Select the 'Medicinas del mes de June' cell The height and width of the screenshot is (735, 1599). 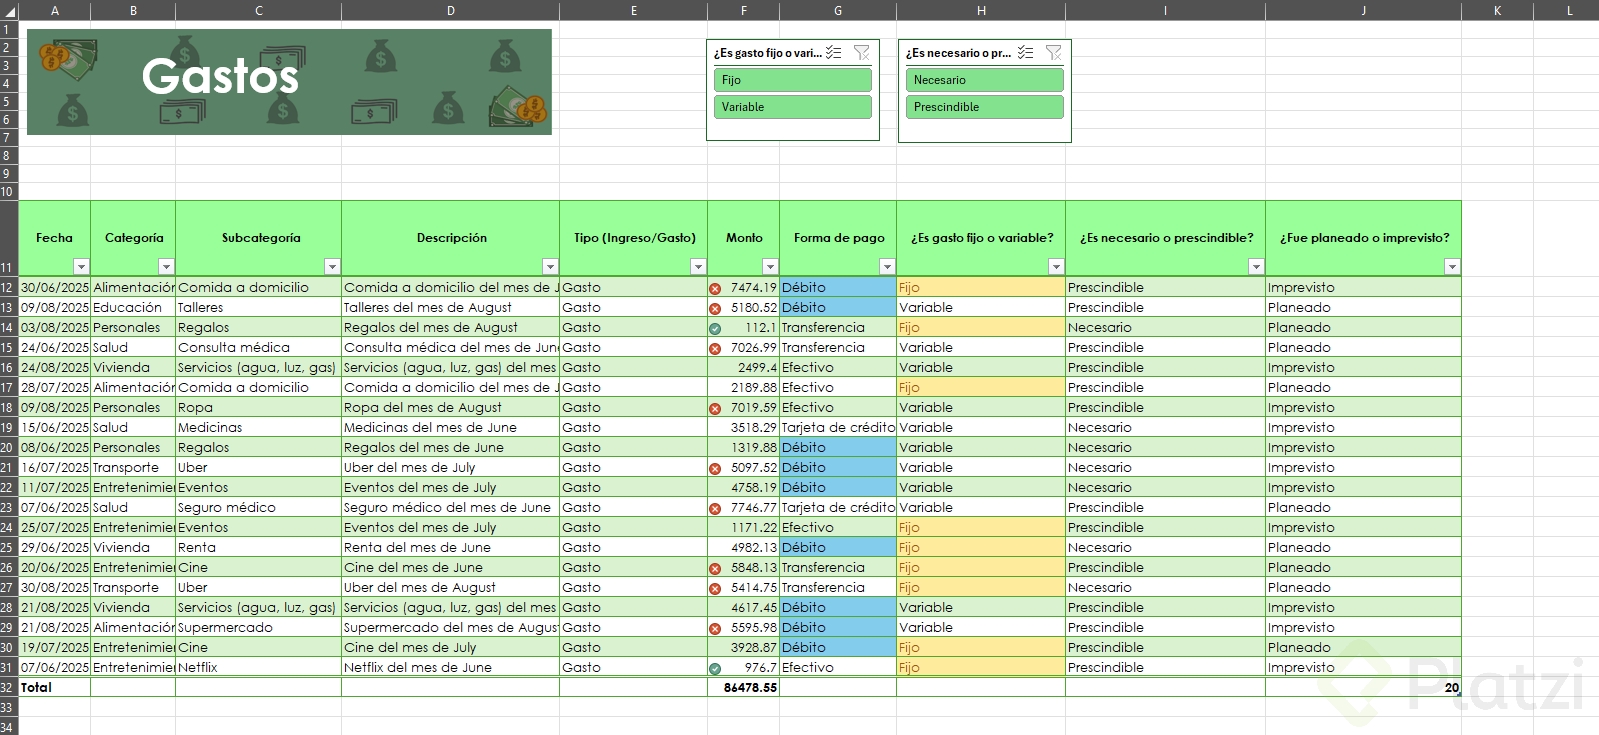[x=450, y=427]
